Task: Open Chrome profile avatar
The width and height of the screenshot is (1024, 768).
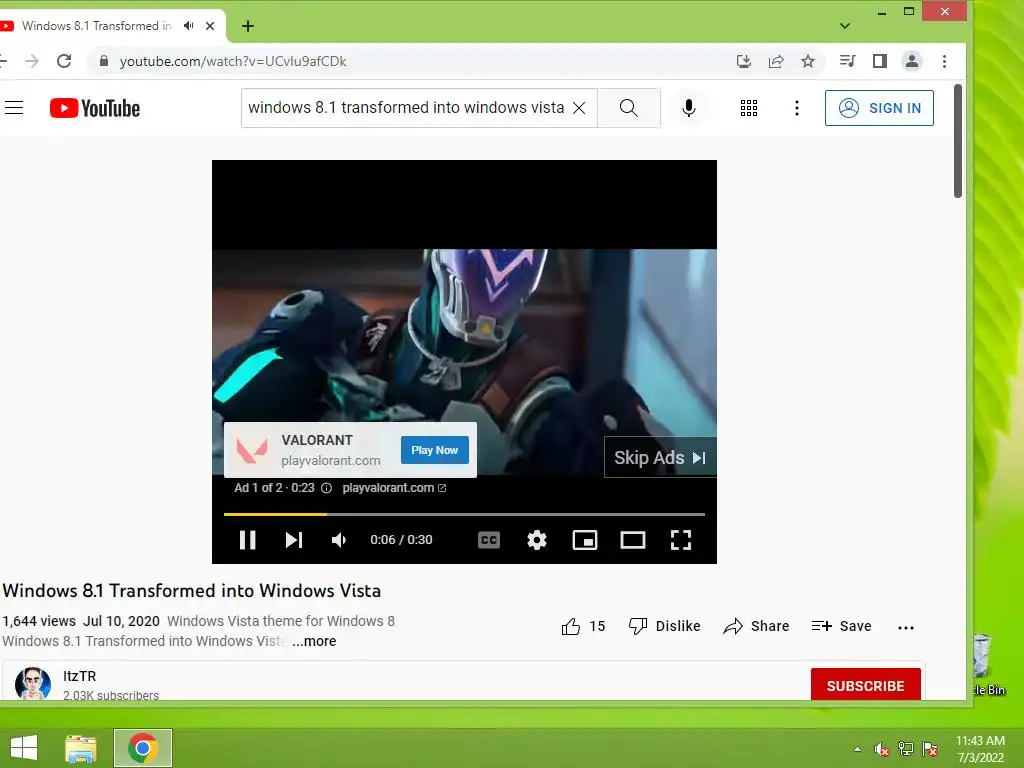Action: click(912, 61)
